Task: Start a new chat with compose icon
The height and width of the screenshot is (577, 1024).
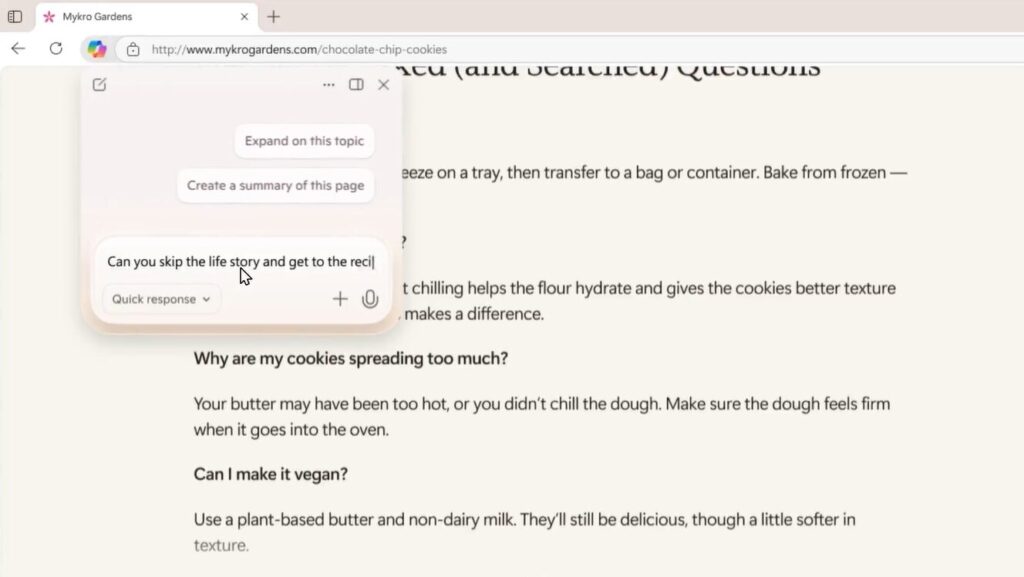Action: click(99, 85)
